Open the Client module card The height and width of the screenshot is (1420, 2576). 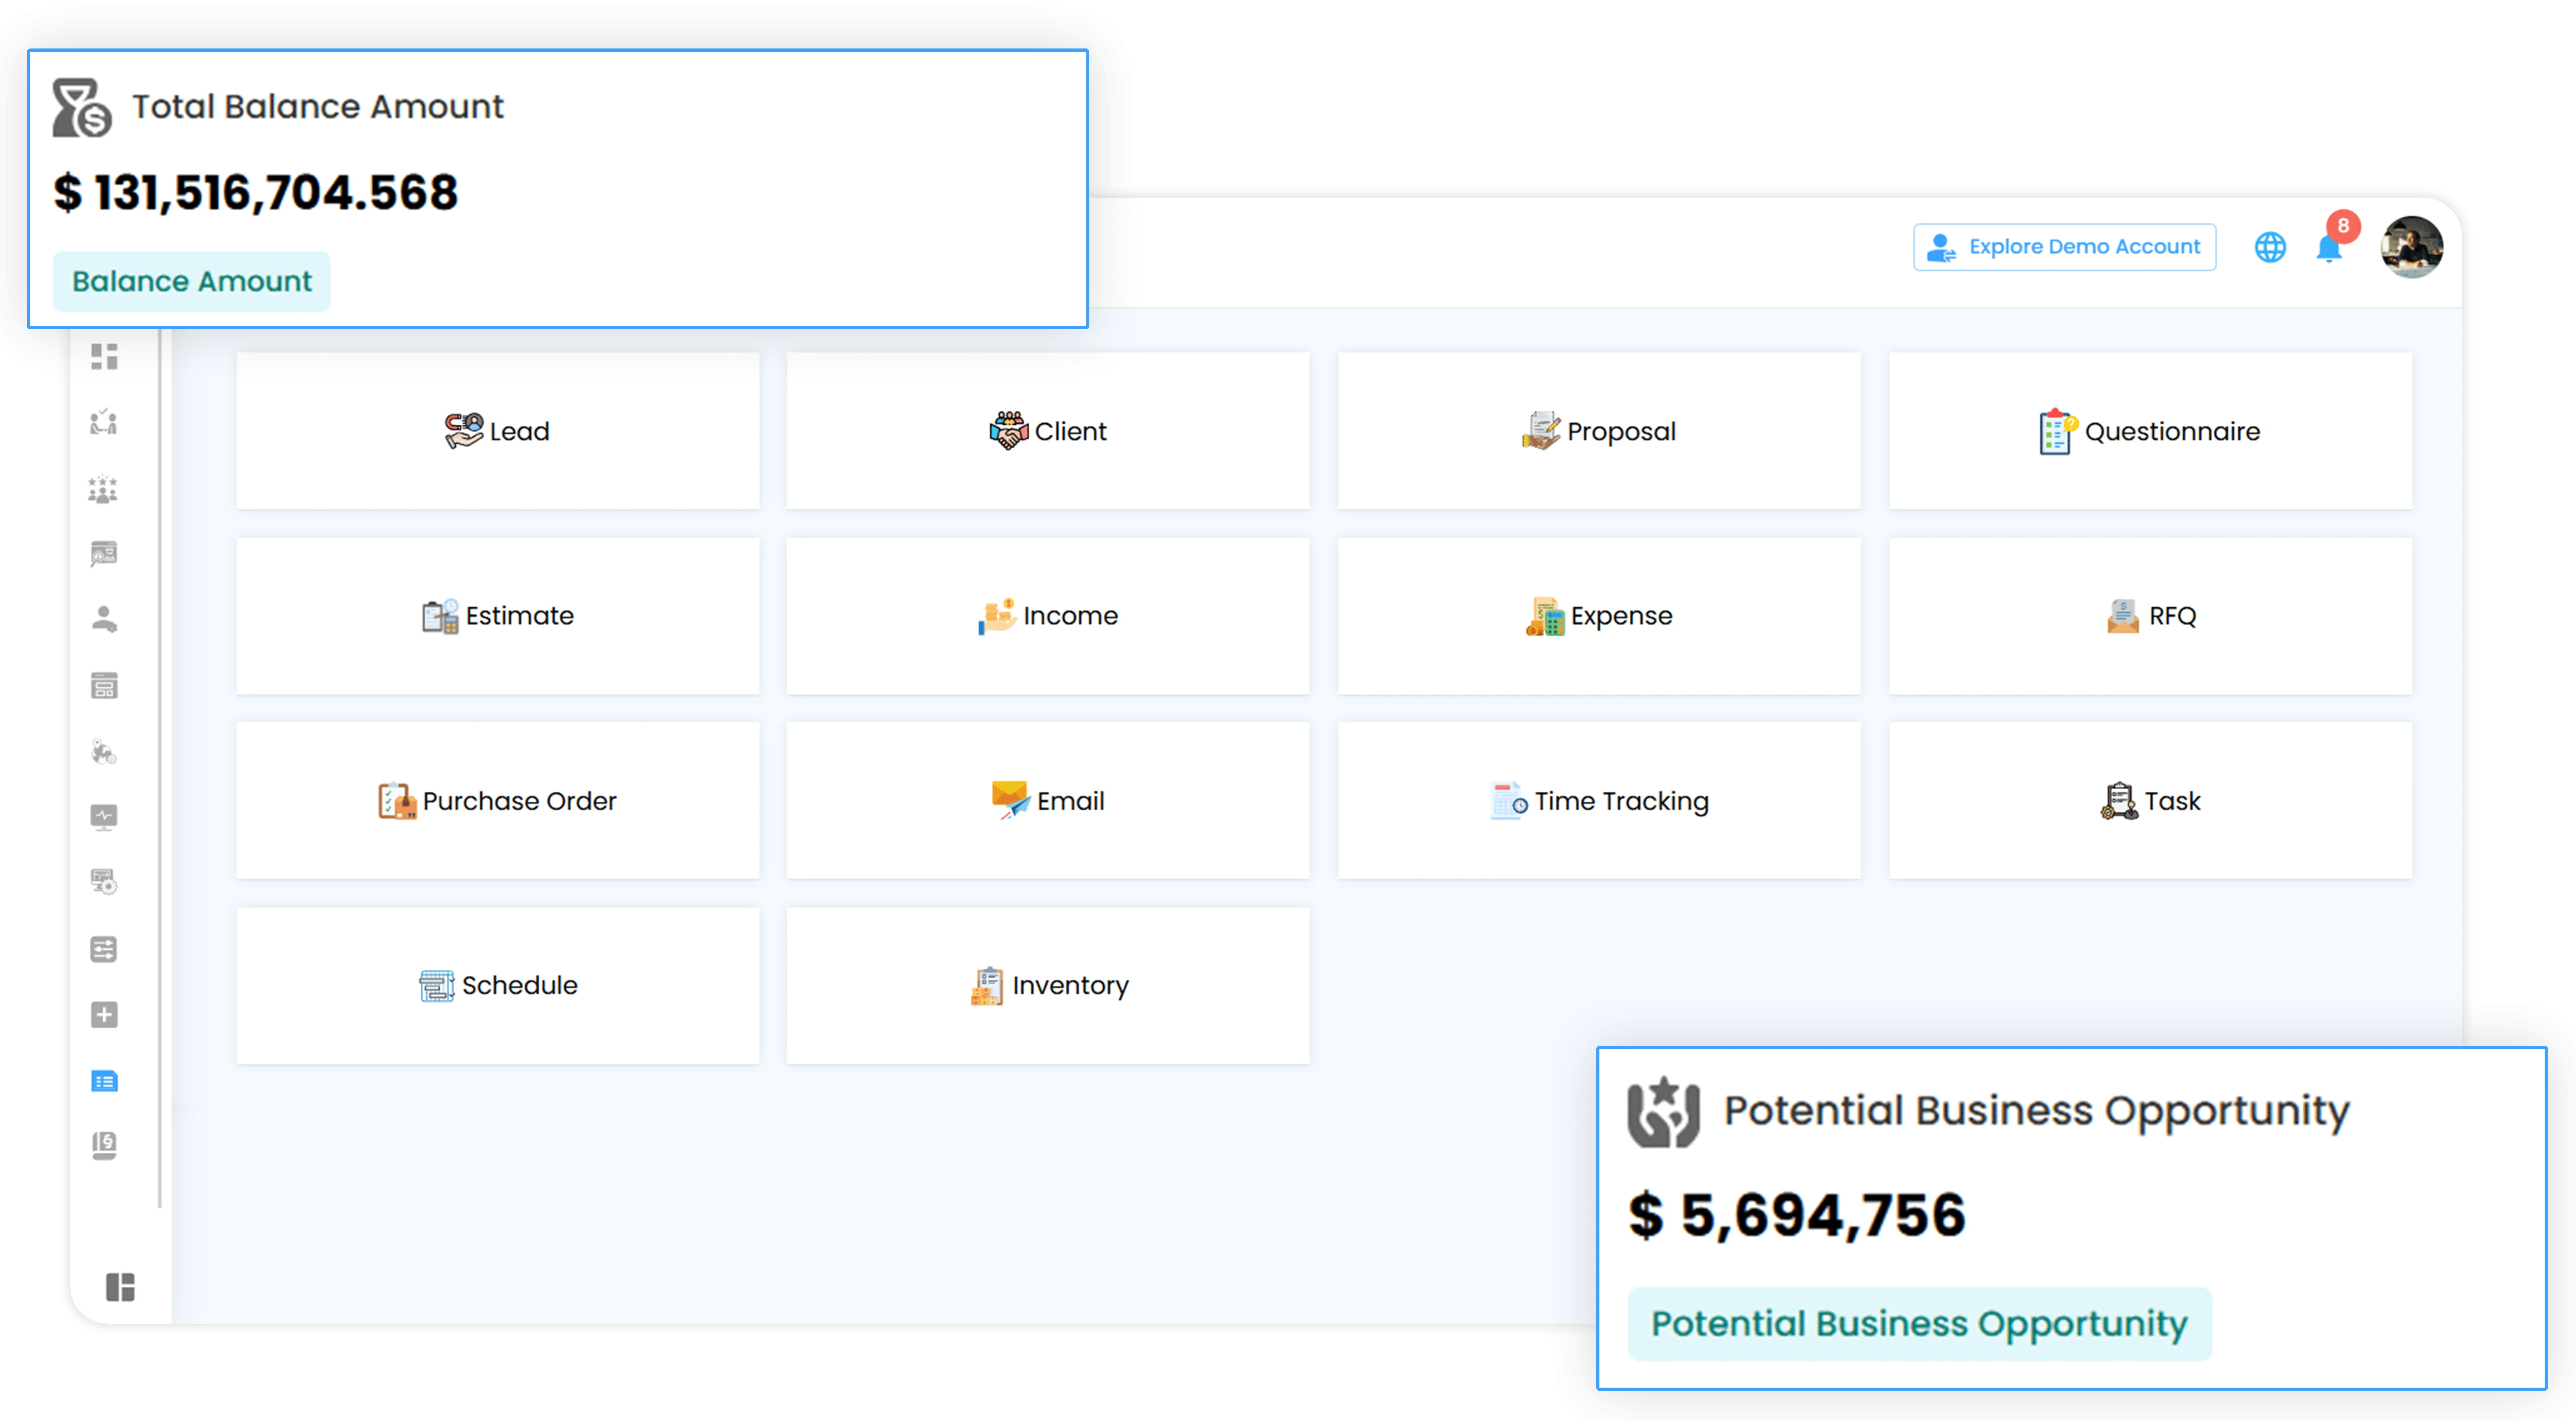pyautogui.click(x=1048, y=431)
